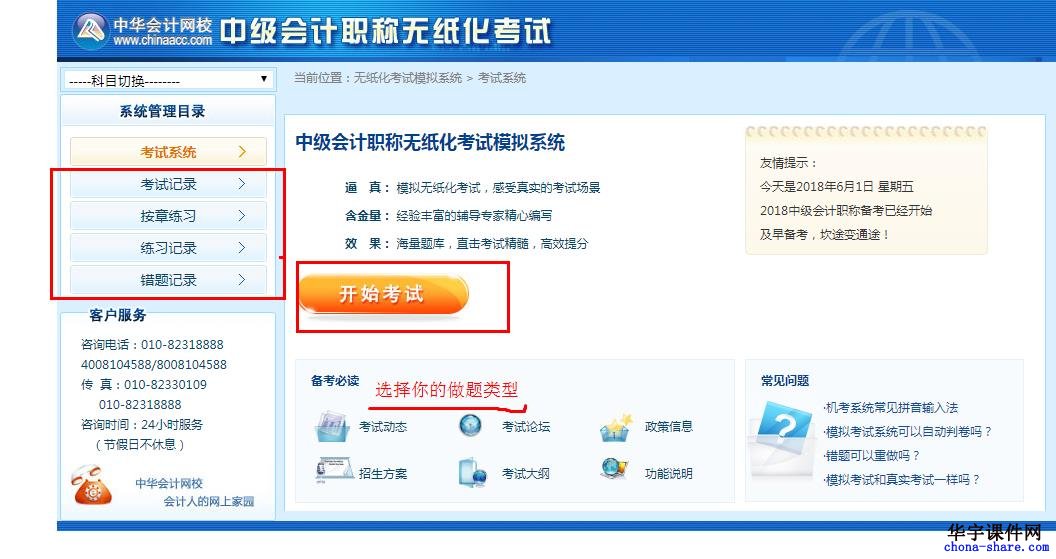Expand the 考试记录 chevron arrow

pyautogui.click(x=242, y=184)
